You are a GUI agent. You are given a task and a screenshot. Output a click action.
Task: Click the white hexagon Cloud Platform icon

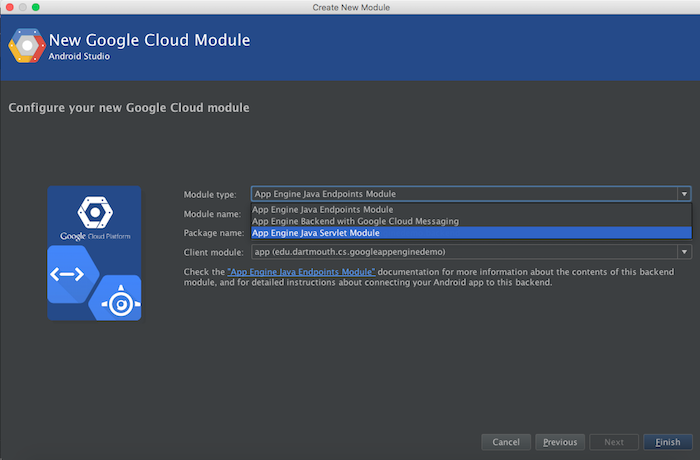95,212
